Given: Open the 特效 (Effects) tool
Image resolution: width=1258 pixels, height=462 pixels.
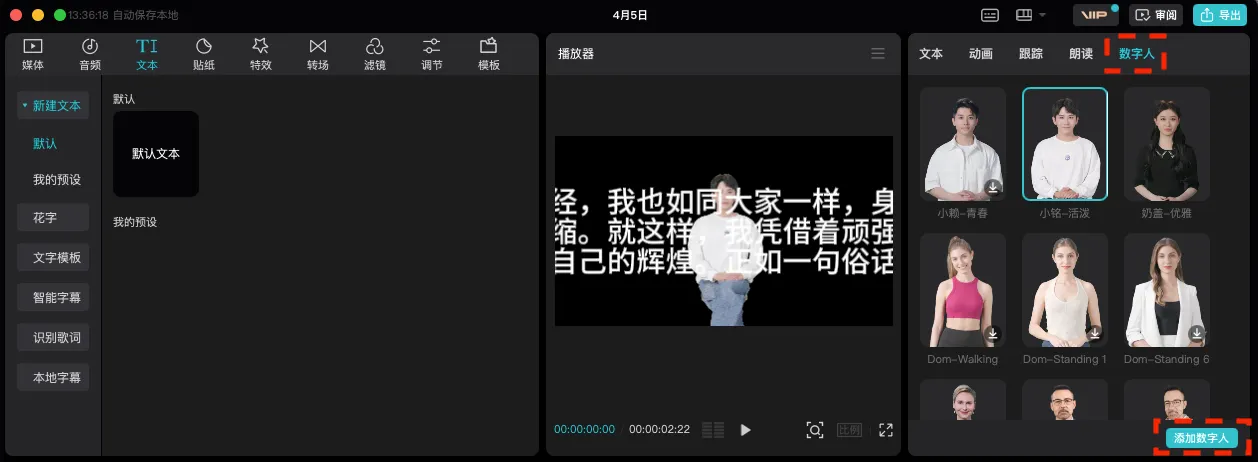Looking at the screenshot, I should [261, 54].
